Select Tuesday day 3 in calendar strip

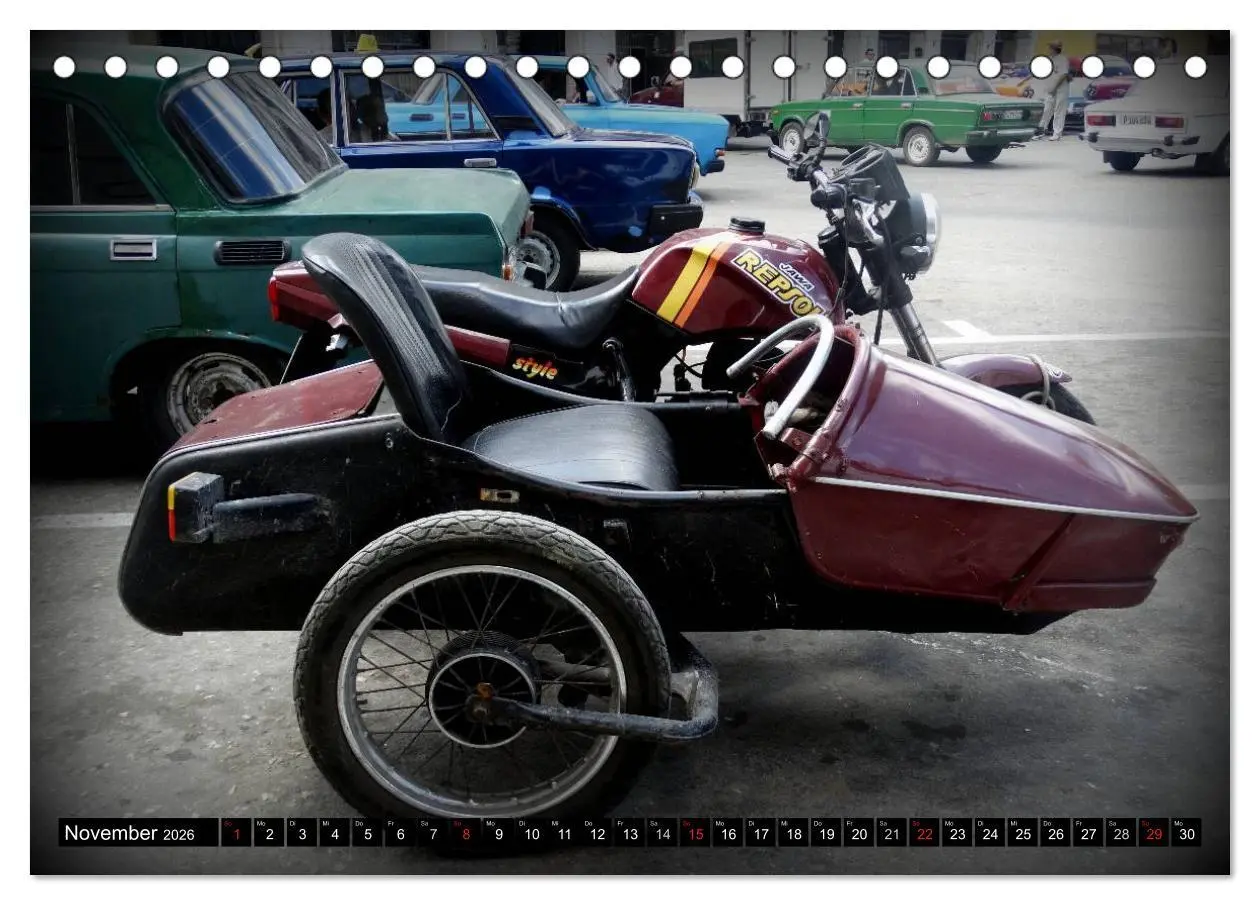(x=301, y=832)
